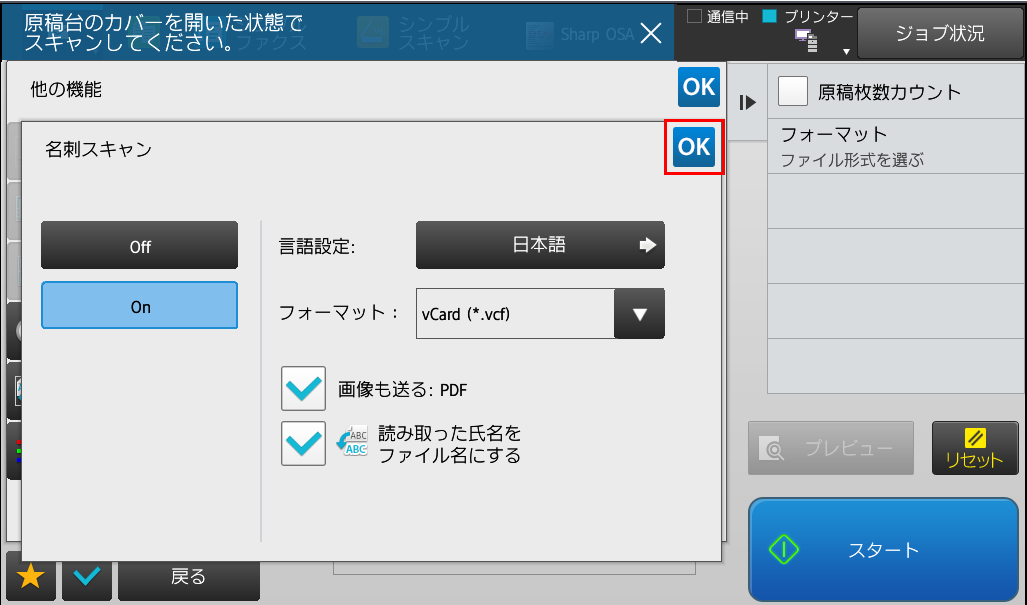Expand vCard format dropdown arrow
Viewport: 1027px width, 605px height.
coord(639,314)
